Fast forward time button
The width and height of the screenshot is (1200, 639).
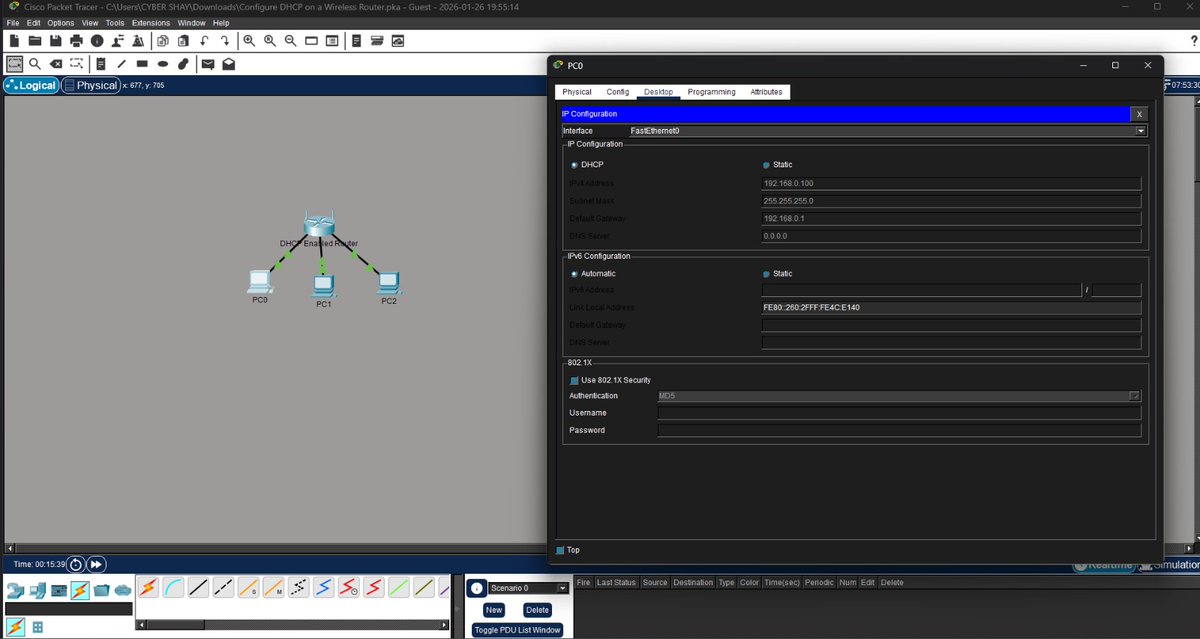click(x=97, y=564)
